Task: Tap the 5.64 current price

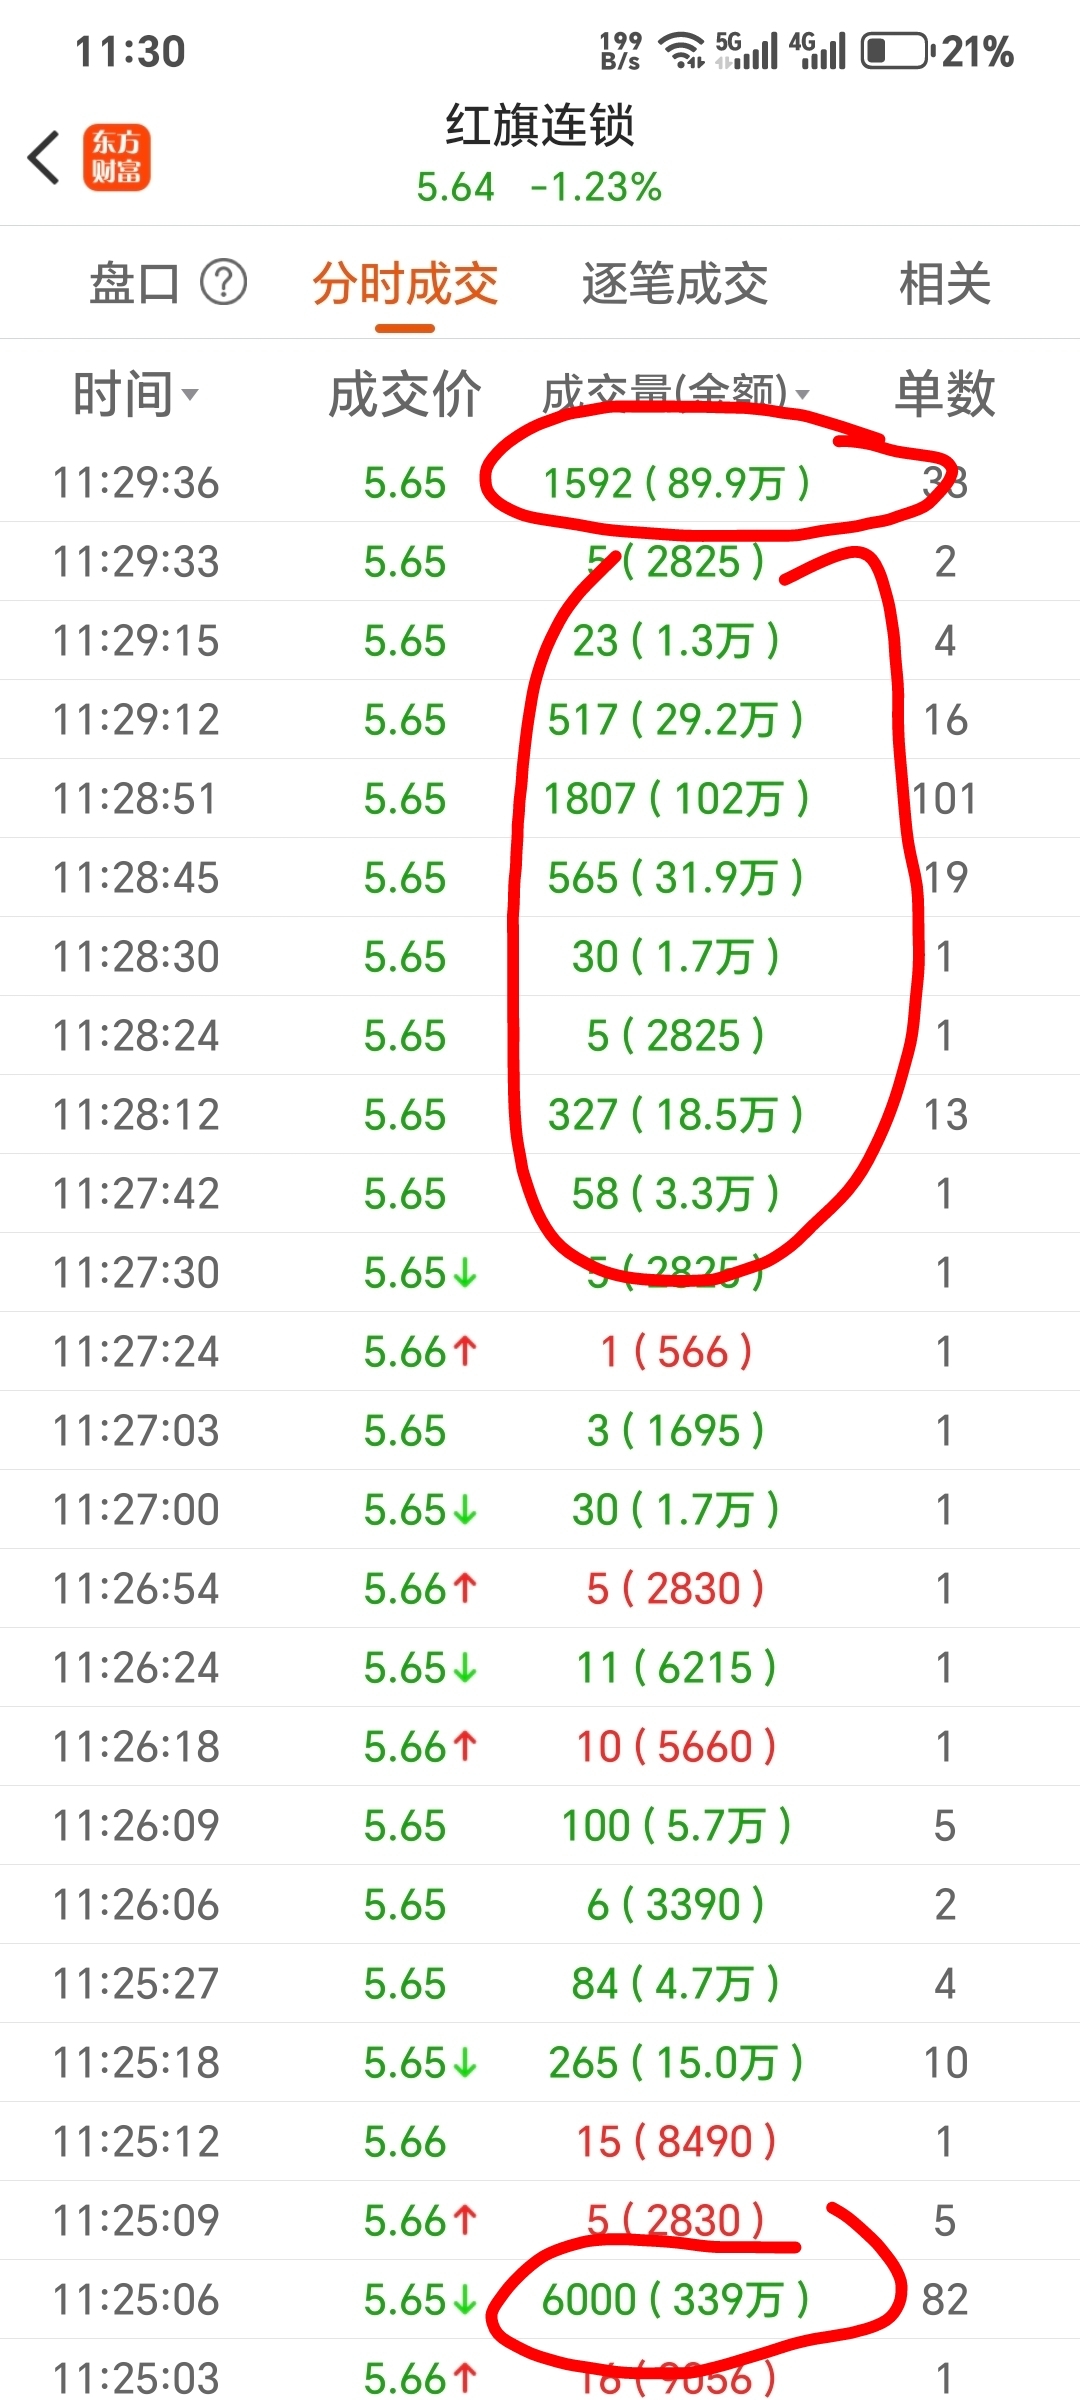Action: click(x=455, y=187)
